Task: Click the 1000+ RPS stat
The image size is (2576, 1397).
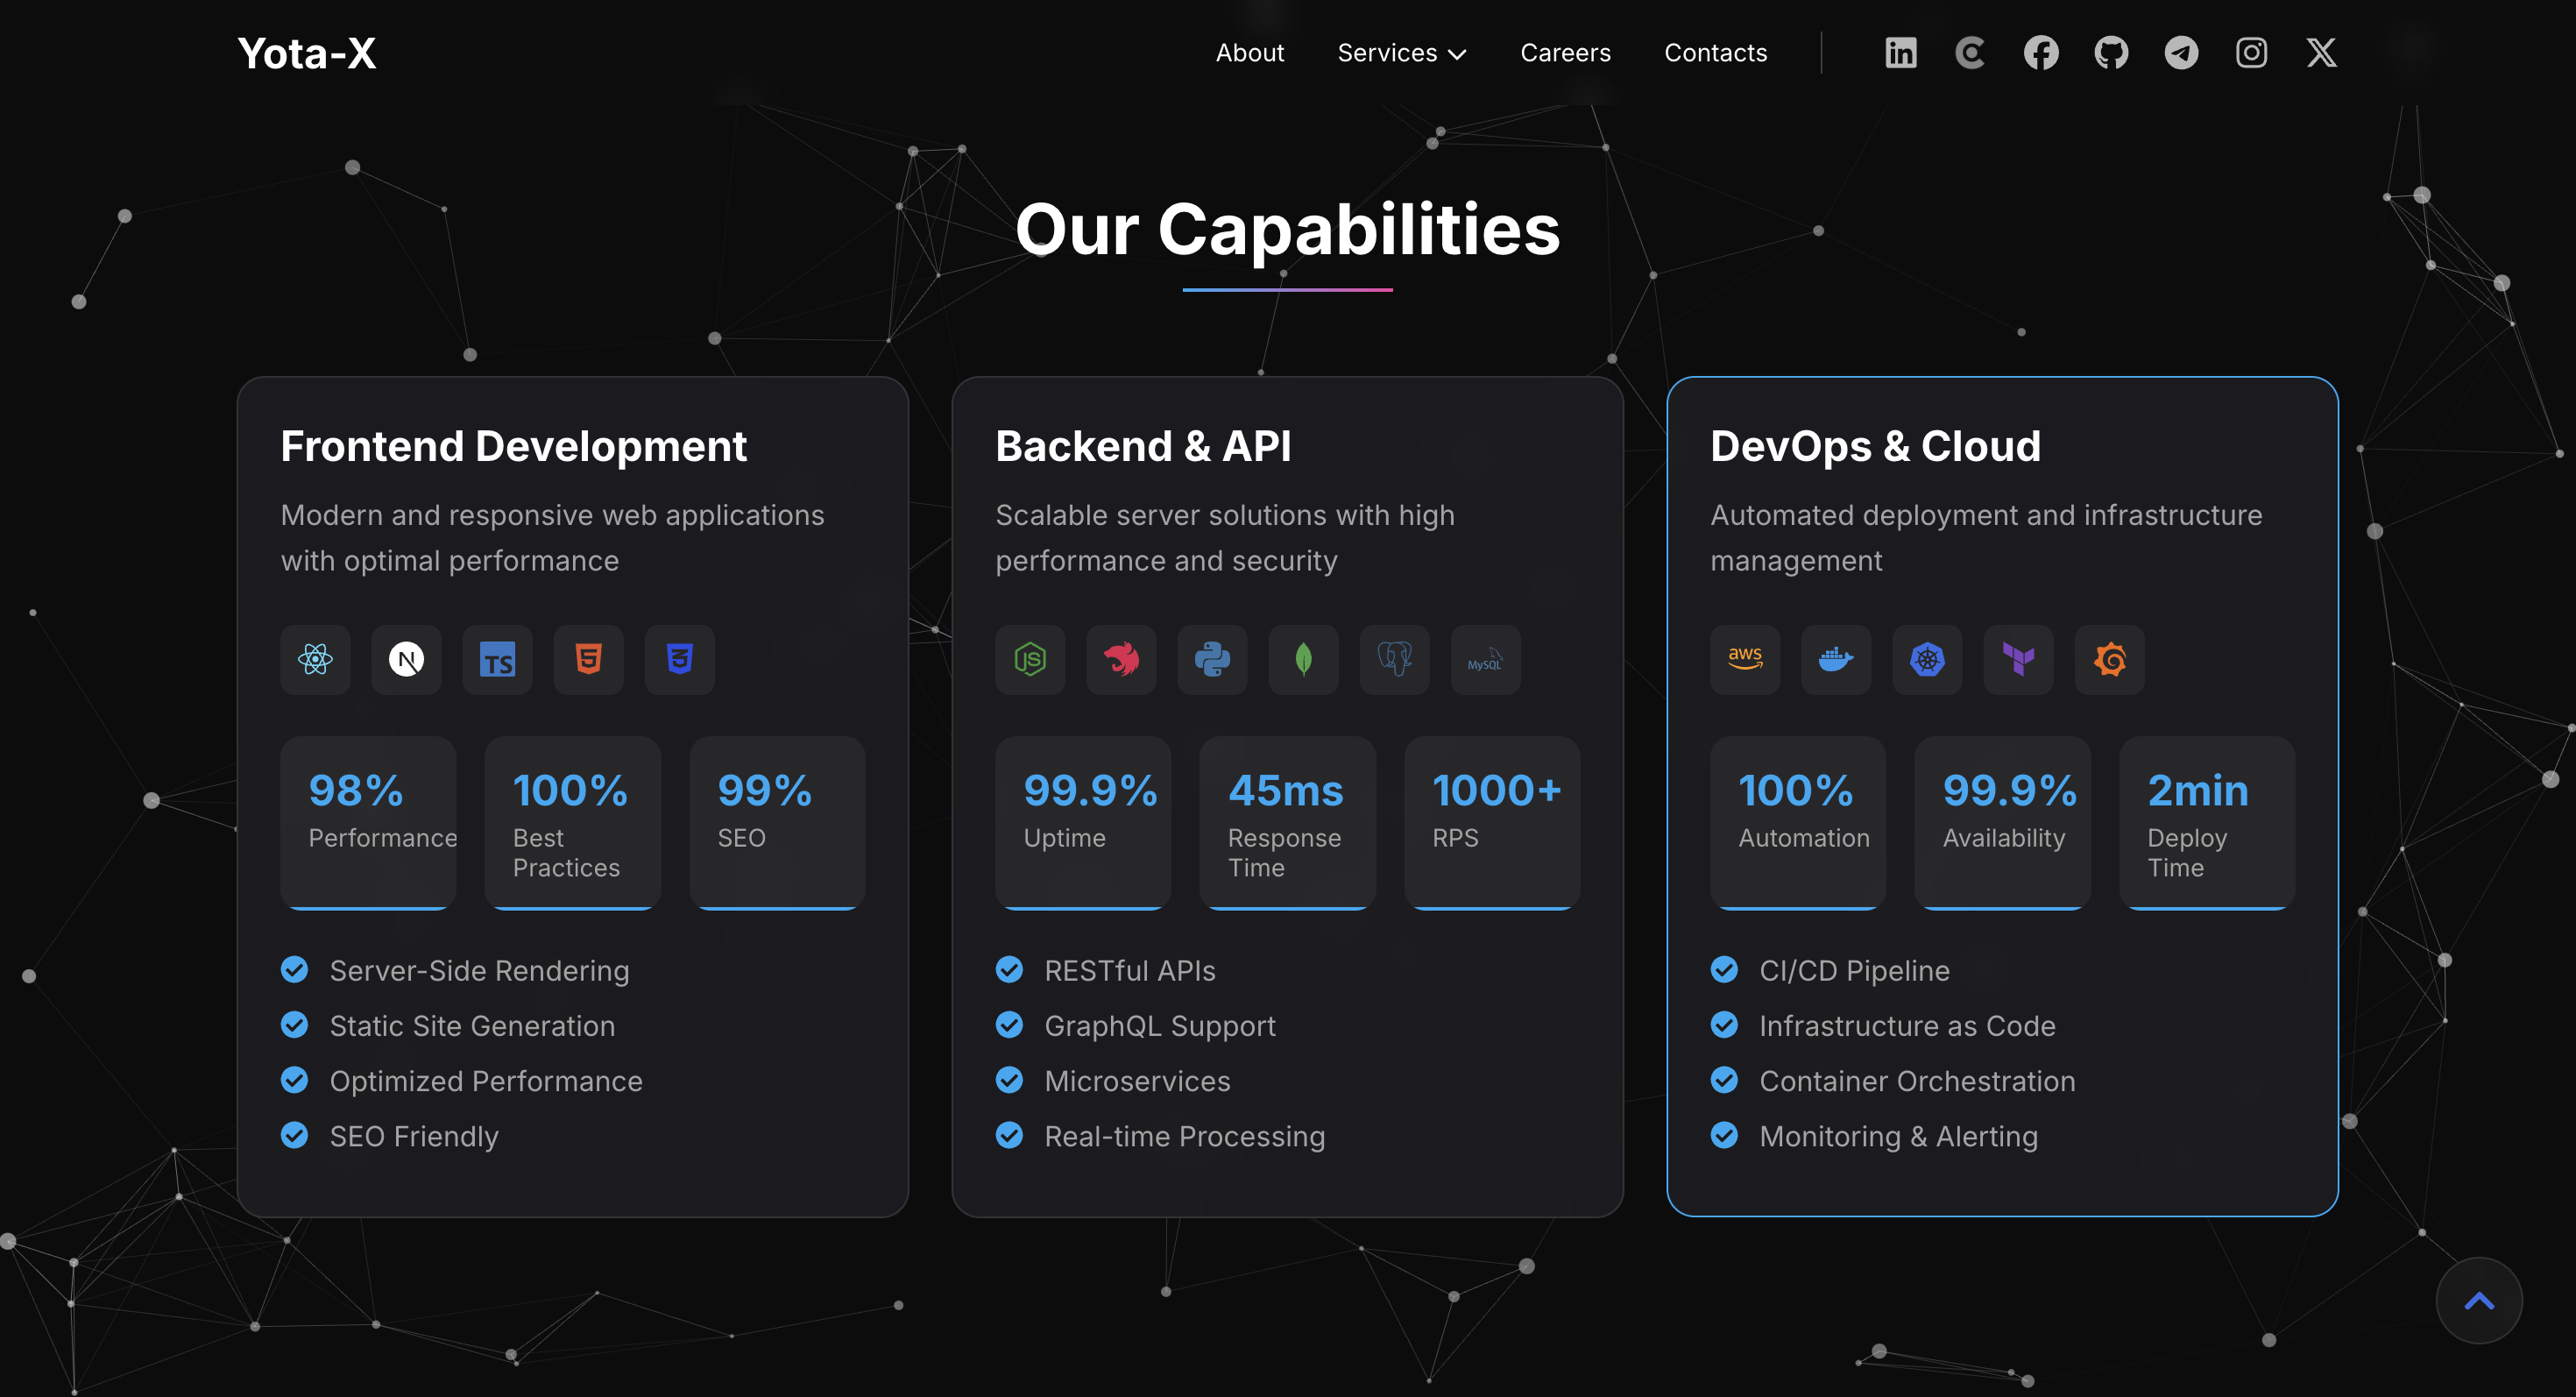Action: [1492, 823]
